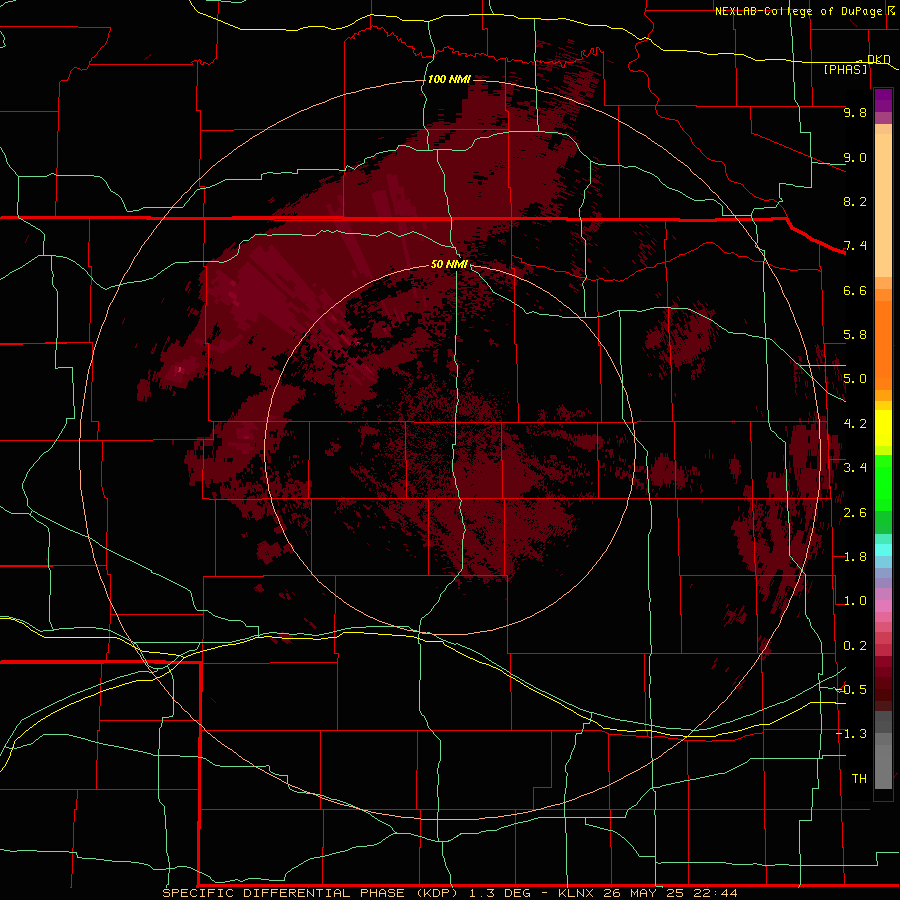Pick the orange band of the color scale
Screen dimensions: 900x900
coord(883,344)
